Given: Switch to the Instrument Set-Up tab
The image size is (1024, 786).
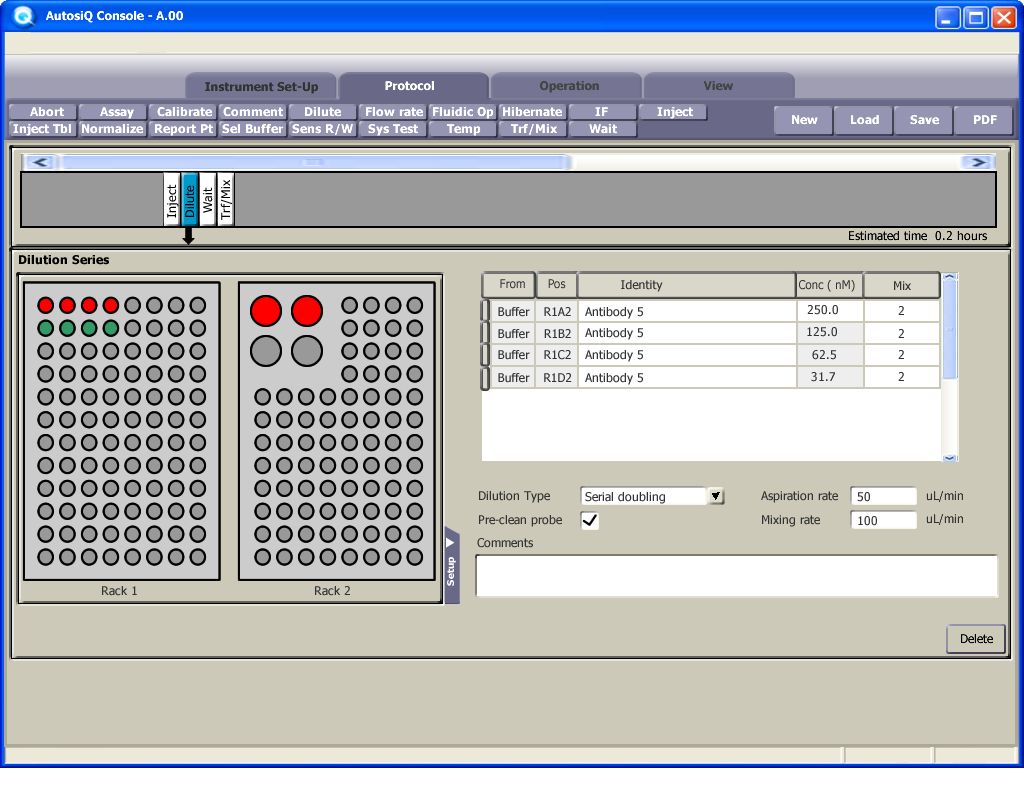Looking at the screenshot, I should tap(261, 86).
